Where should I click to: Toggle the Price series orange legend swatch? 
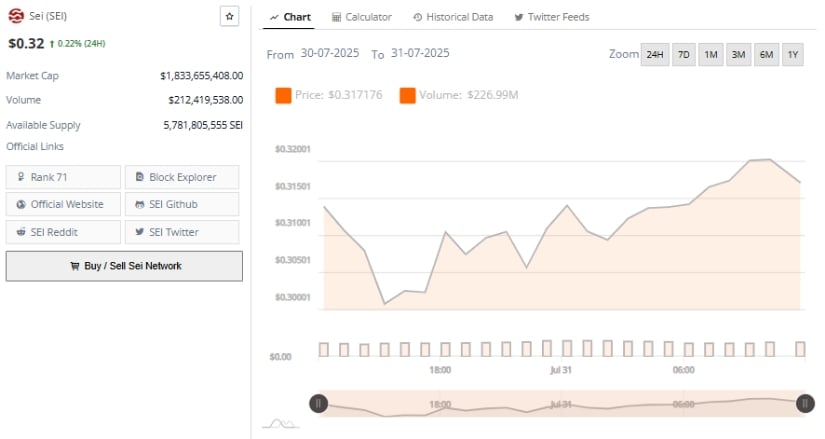tap(283, 95)
